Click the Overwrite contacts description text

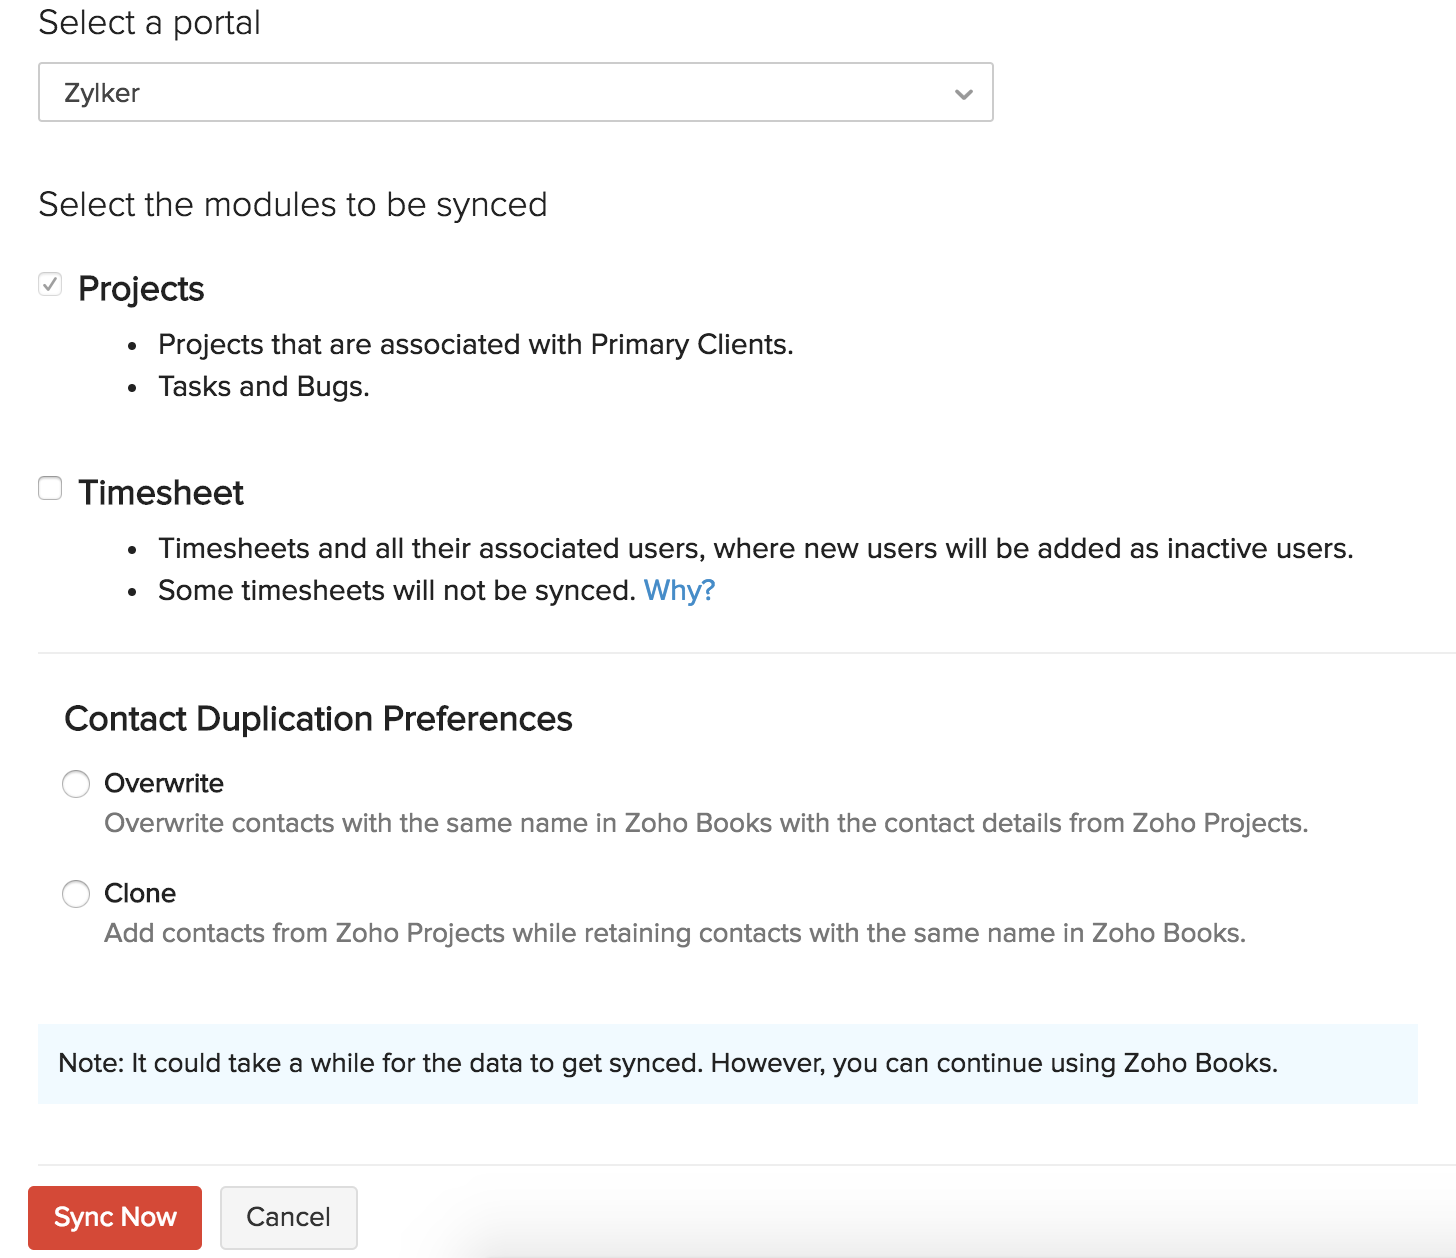706,823
